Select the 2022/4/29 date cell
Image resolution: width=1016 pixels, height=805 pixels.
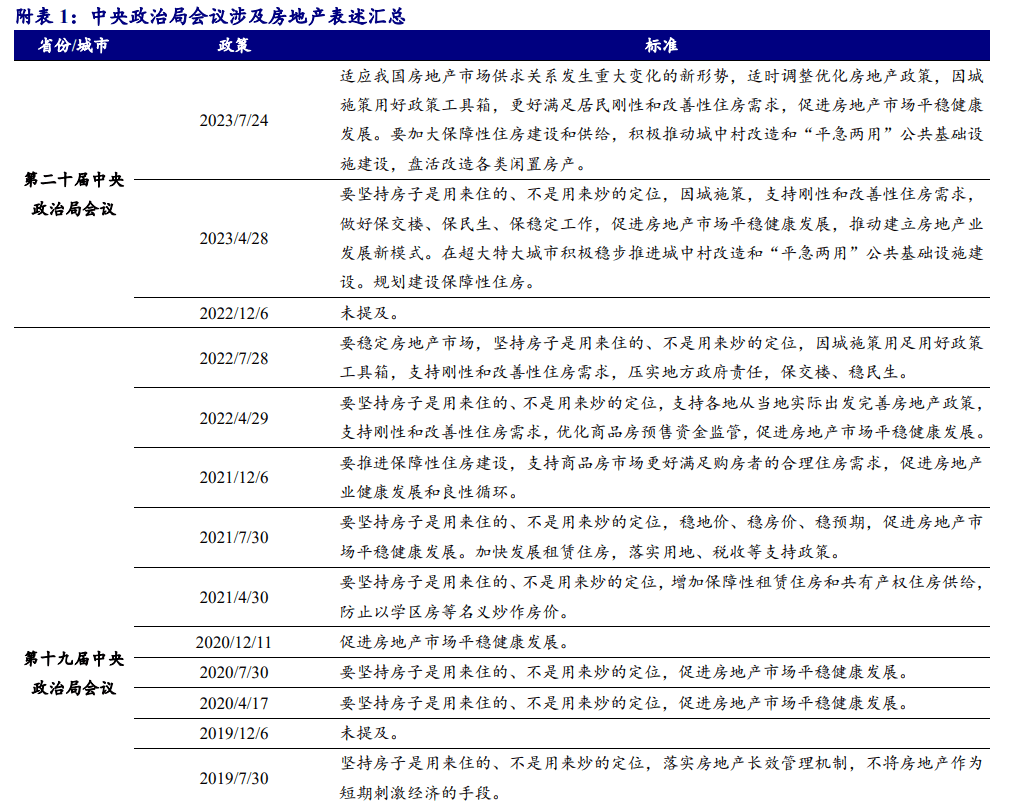tap(234, 417)
